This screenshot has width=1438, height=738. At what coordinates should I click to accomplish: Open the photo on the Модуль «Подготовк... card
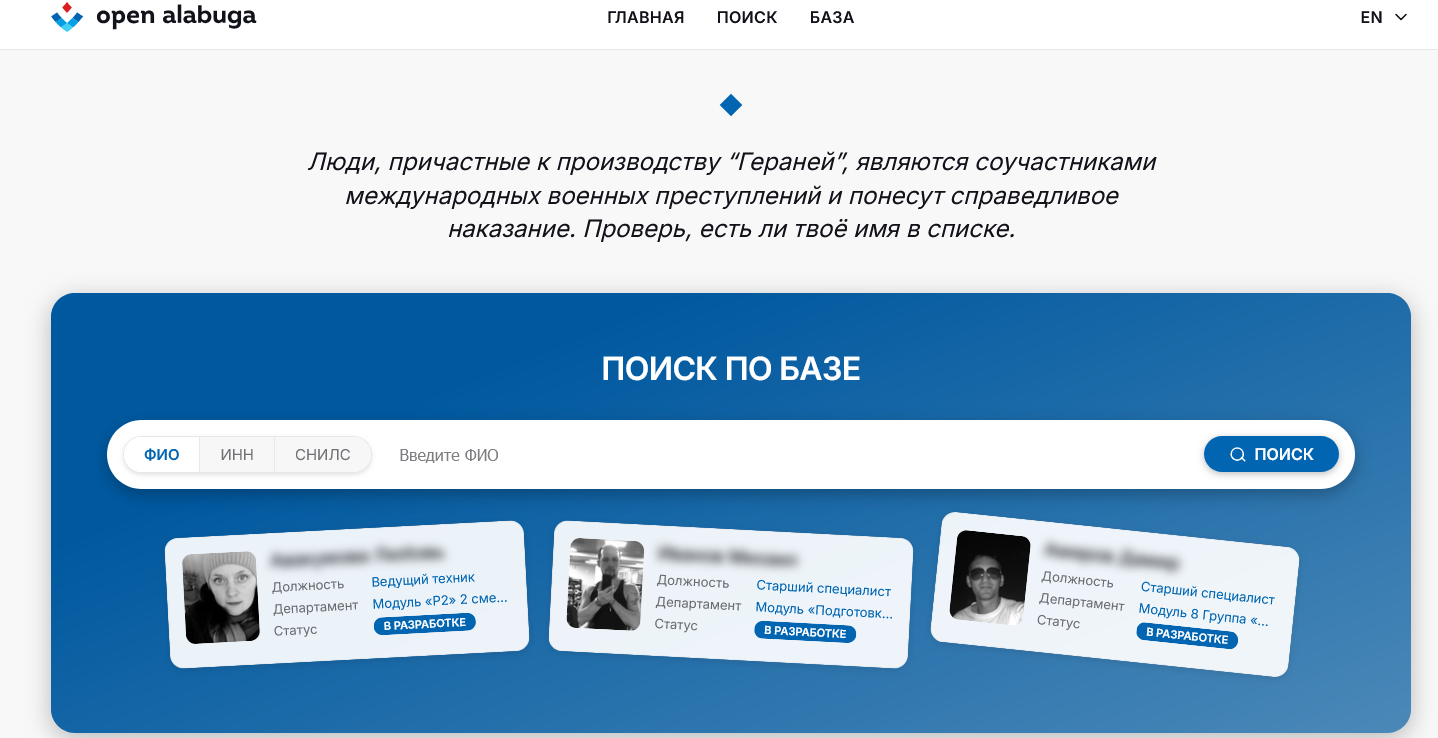tap(605, 584)
